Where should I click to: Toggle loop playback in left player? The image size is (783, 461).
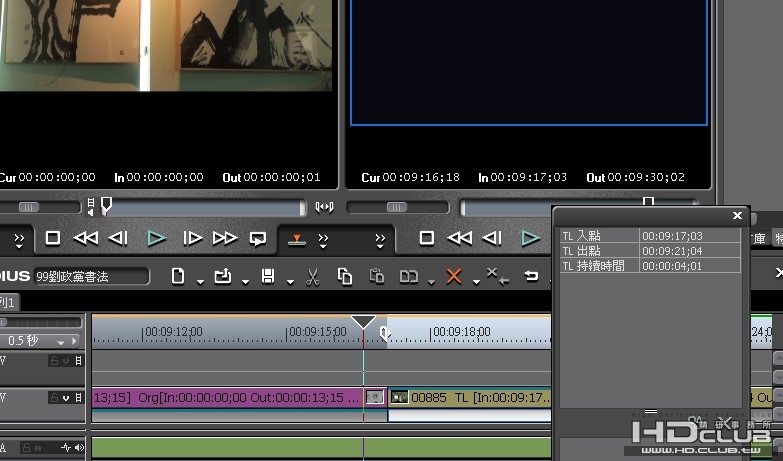(258, 239)
